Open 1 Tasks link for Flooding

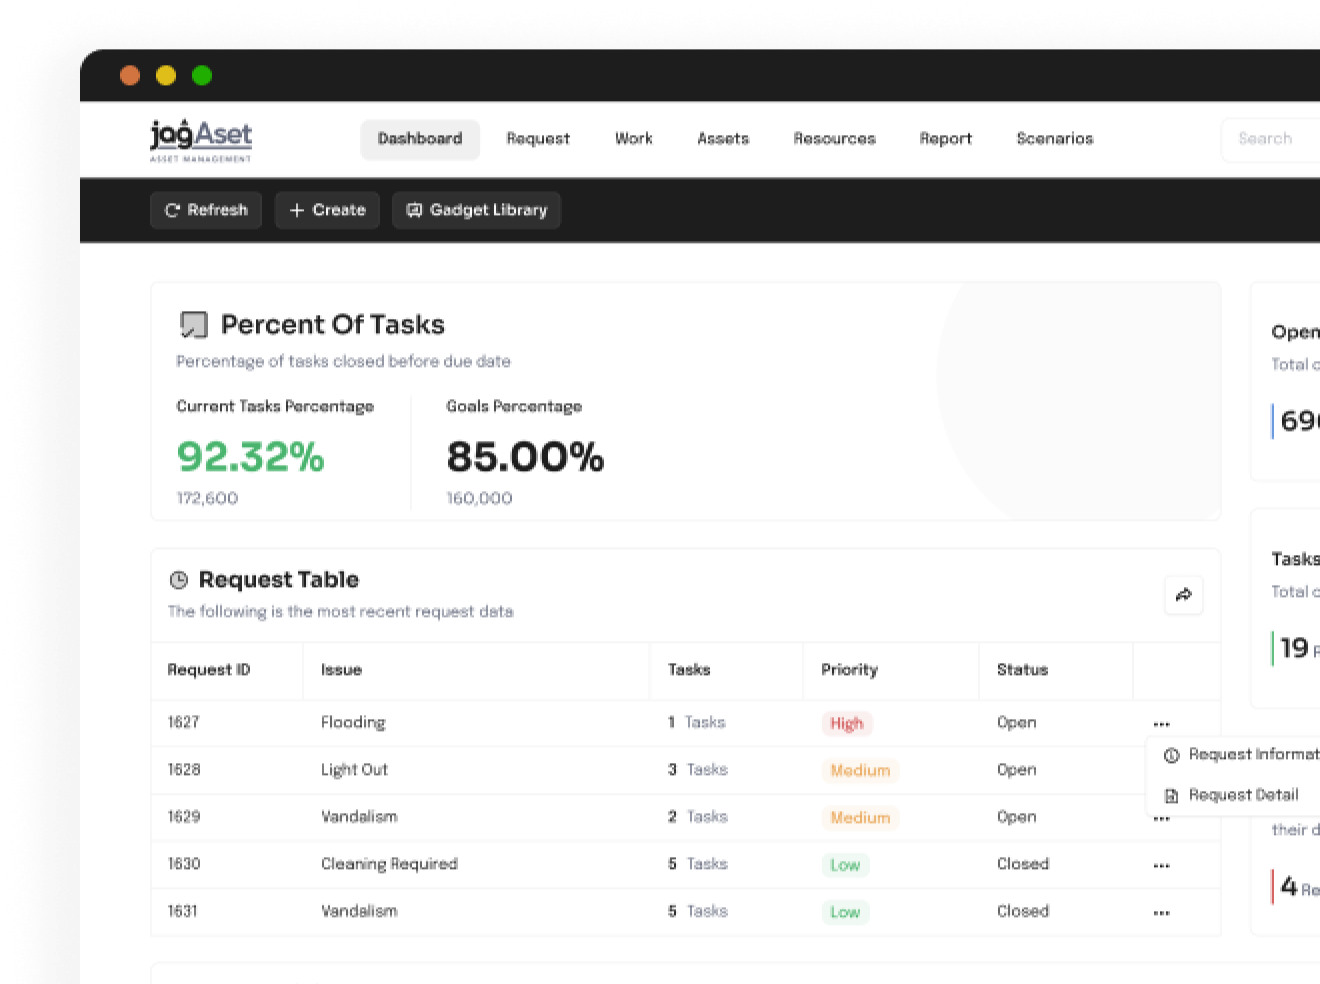pos(697,722)
